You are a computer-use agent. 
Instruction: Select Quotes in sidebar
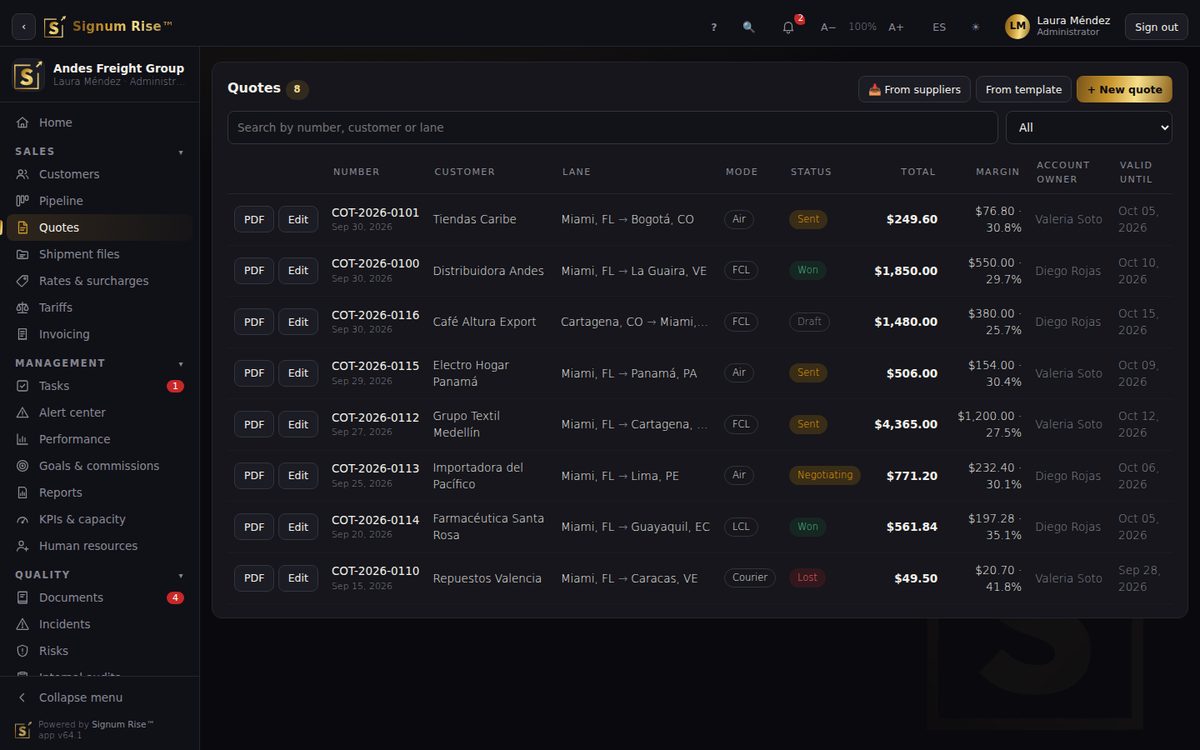tap(99, 227)
